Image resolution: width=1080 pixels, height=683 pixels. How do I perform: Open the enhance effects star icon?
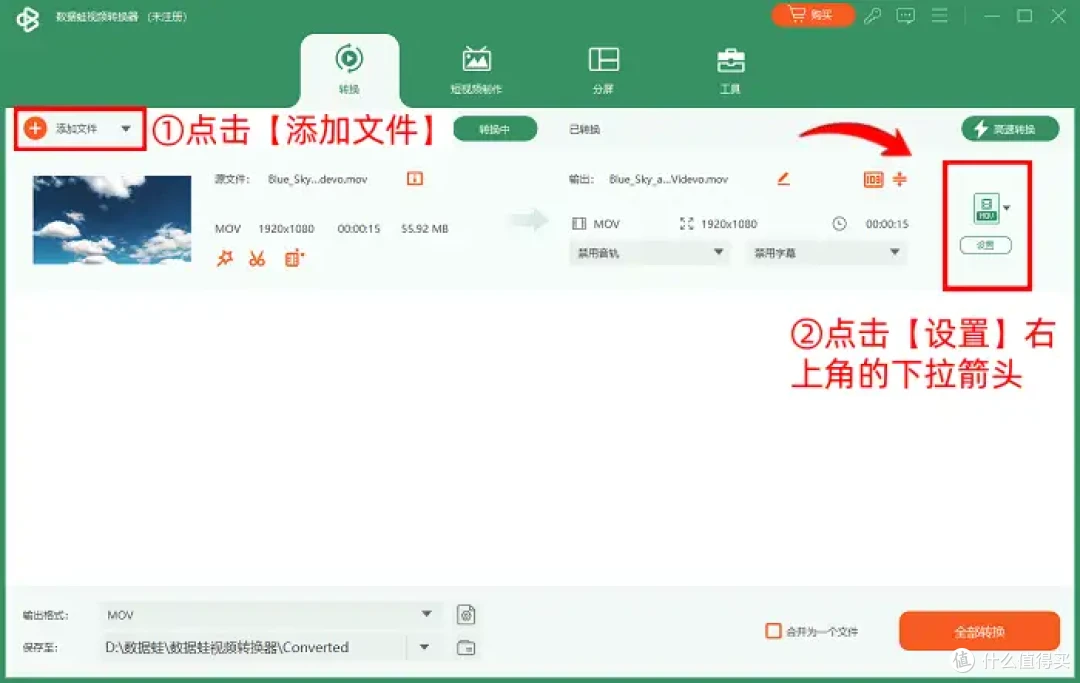click(x=225, y=258)
